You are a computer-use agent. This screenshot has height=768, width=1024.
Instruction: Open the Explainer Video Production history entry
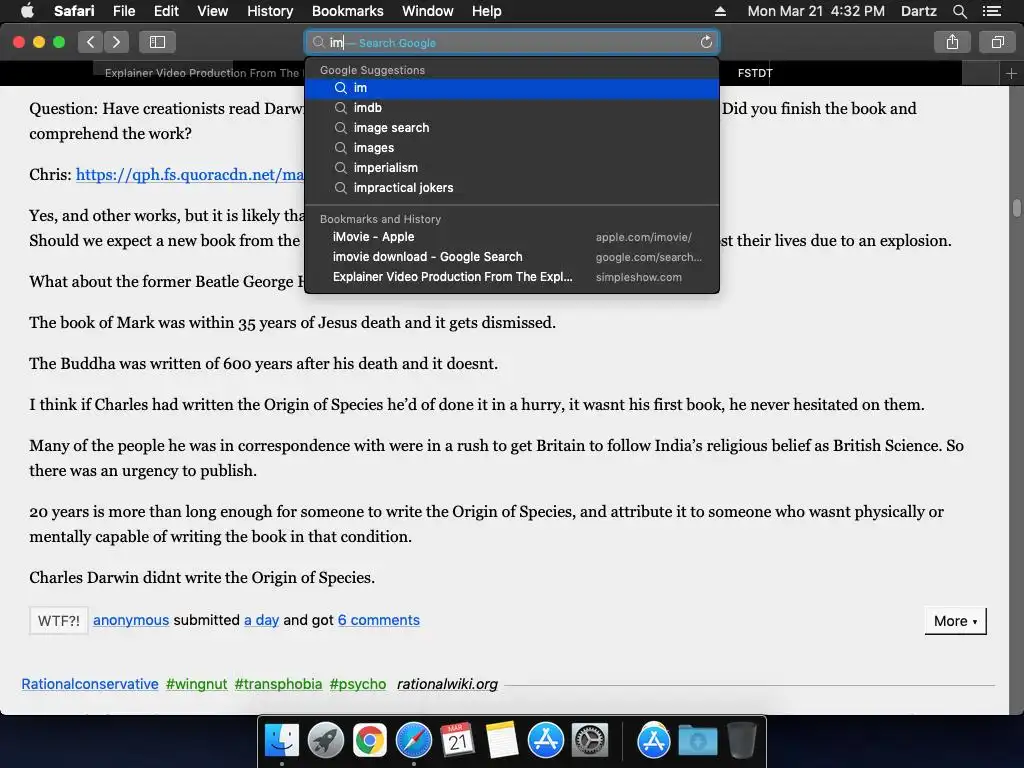click(512, 277)
